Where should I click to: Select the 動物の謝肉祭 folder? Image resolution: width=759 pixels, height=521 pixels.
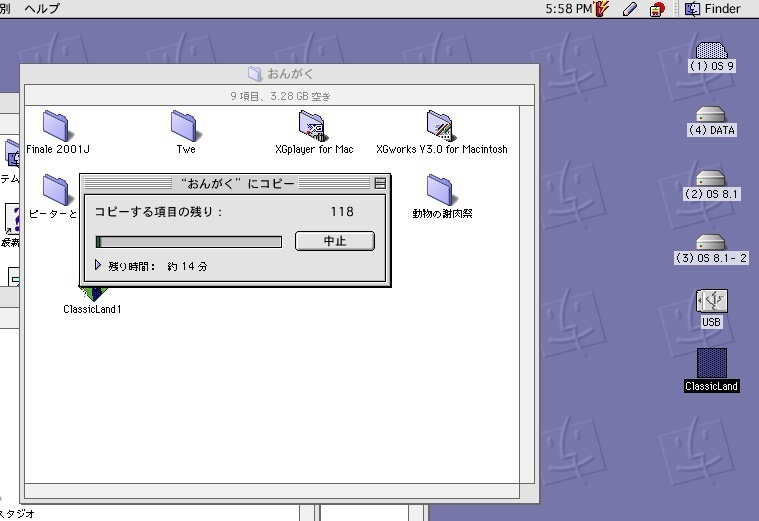click(x=440, y=191)
